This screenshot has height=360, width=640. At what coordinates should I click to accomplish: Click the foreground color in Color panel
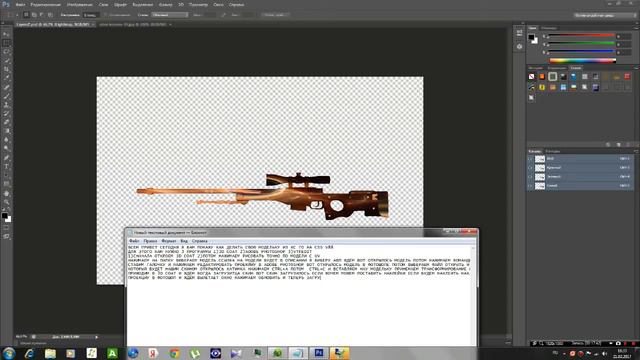coord(531,37)
